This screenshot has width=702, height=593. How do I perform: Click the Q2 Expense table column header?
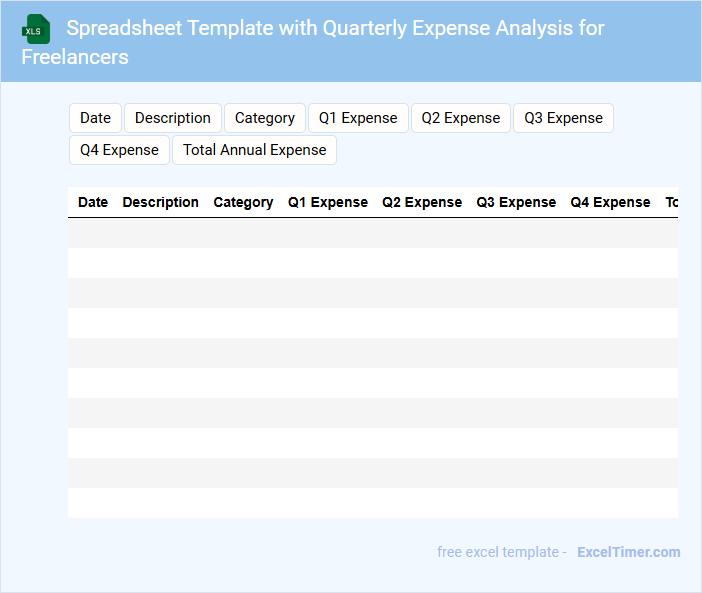422,202
